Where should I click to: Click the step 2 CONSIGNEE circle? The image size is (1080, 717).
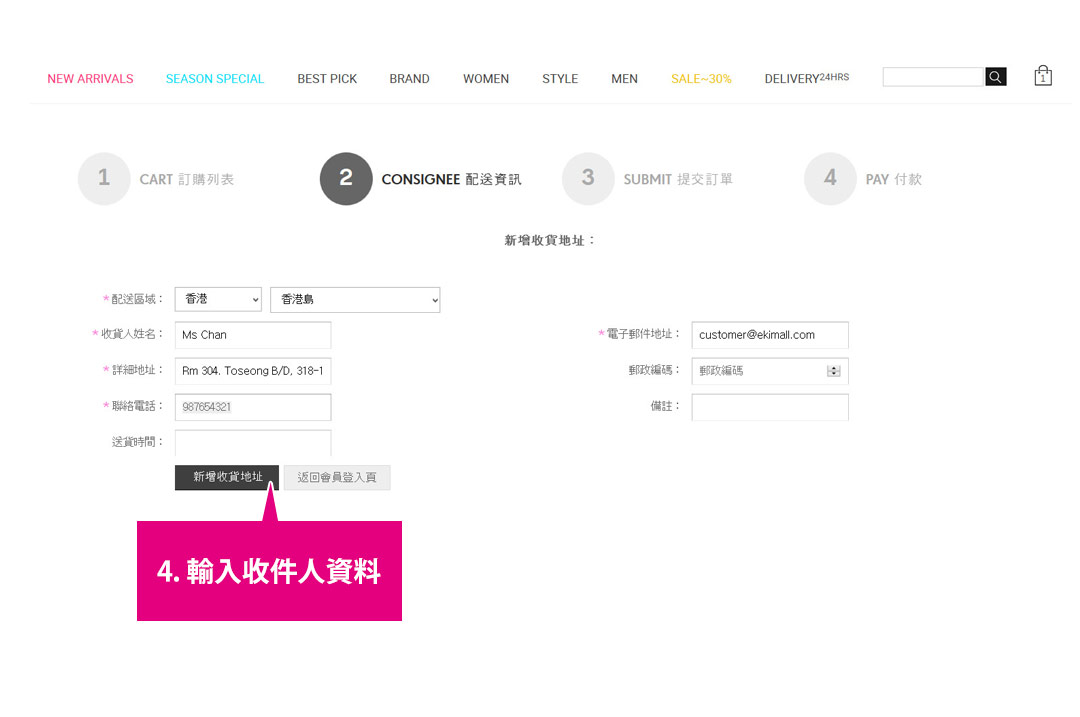346,179
